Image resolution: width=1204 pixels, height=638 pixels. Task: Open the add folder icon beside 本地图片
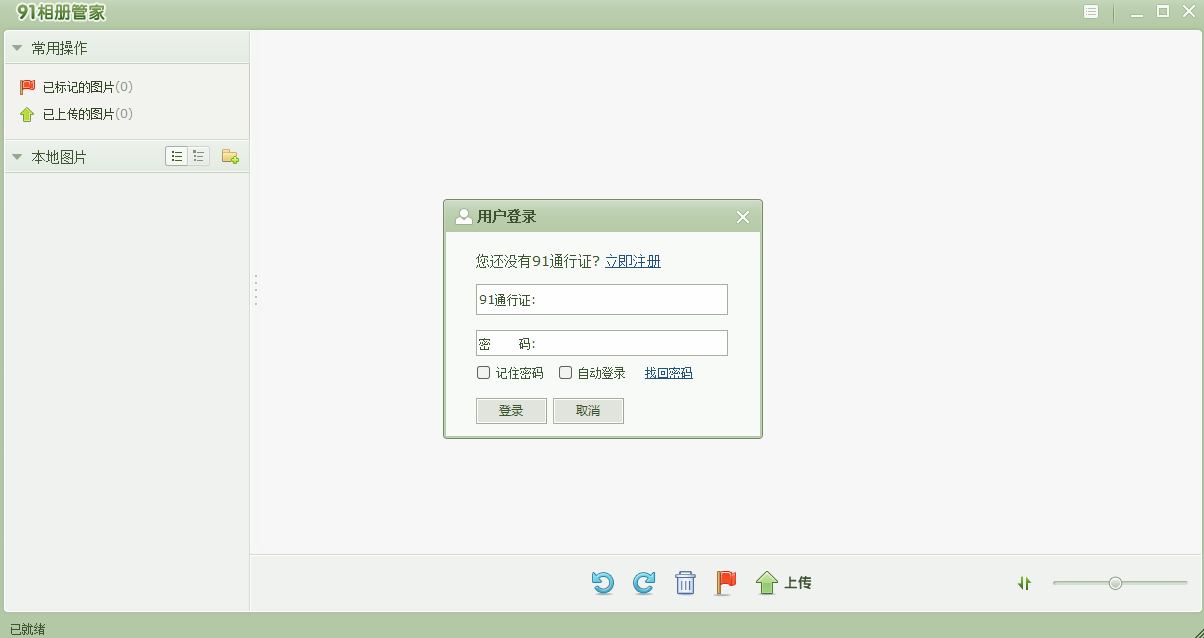click(x=230, y=156)
